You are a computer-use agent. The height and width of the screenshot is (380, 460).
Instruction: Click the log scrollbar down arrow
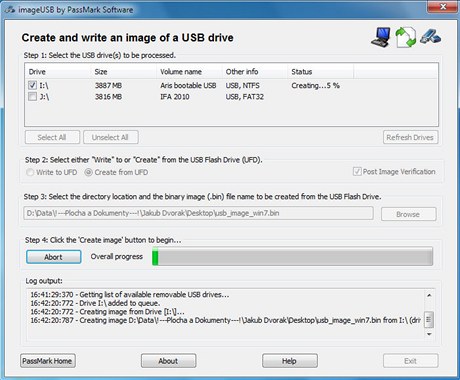tap(429, 334)
